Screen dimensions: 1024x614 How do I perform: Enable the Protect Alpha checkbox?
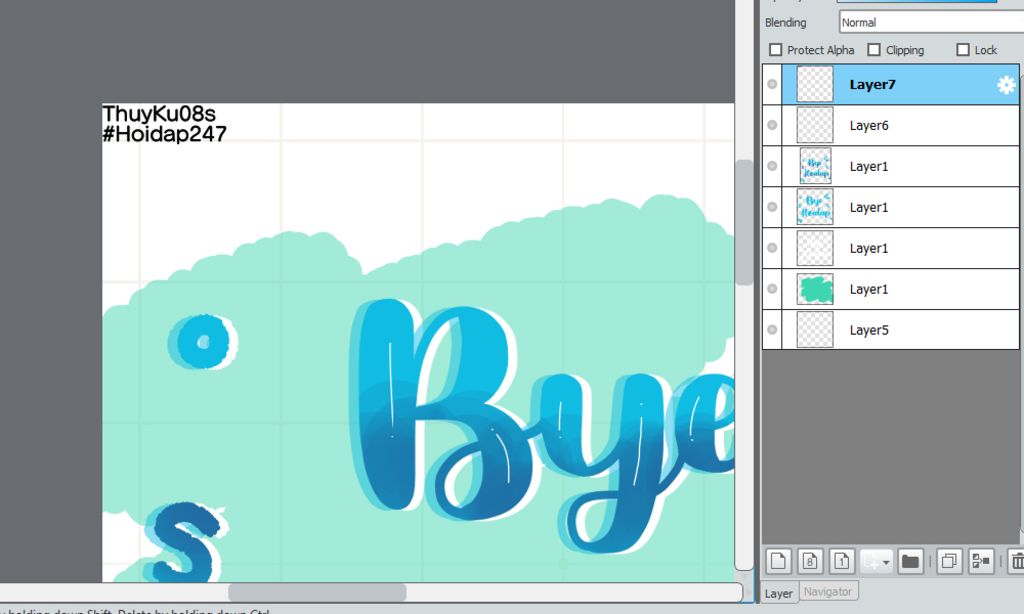[776, 50]
